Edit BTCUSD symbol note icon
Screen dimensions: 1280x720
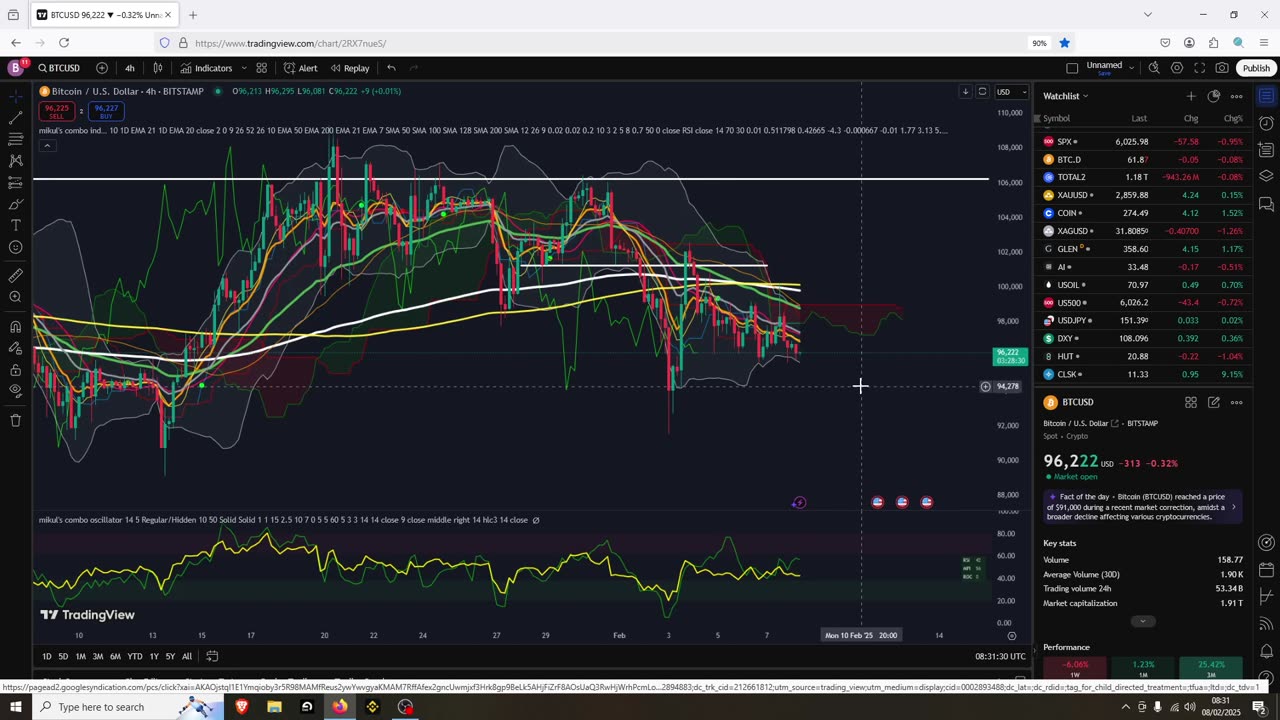click(1214, 402)
